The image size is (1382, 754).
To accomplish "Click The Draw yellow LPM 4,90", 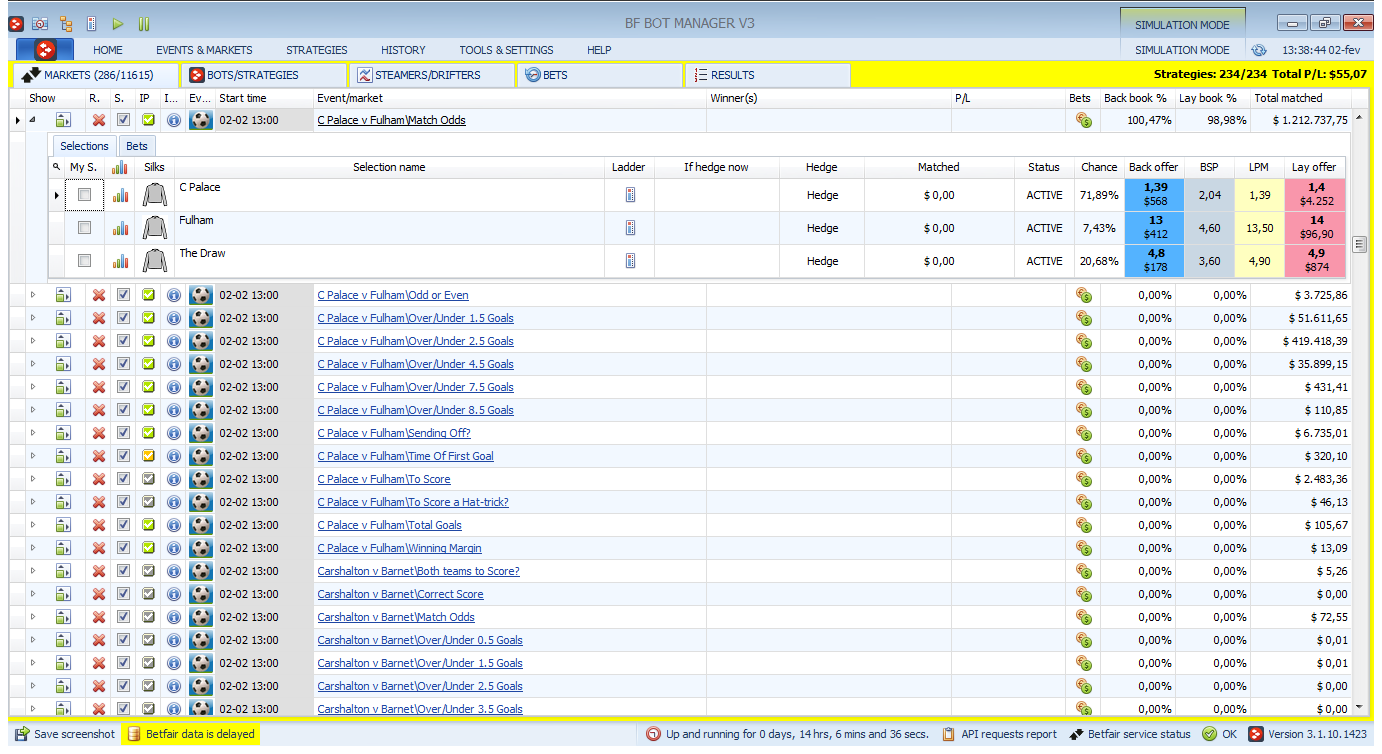I will tap(1259, 261).
